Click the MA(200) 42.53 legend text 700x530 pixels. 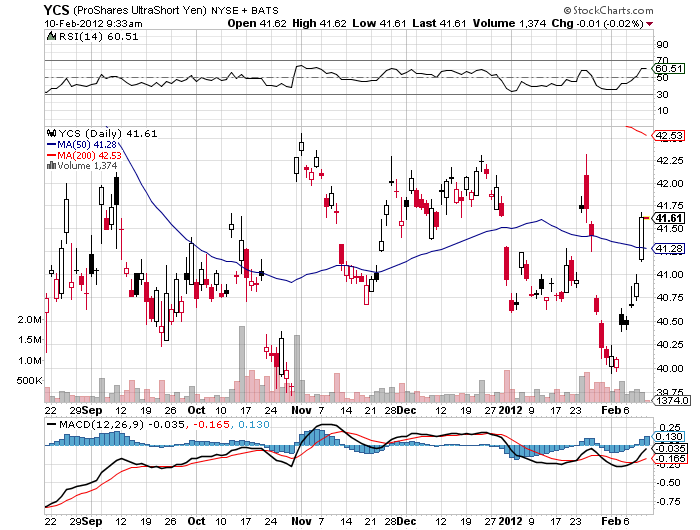pos(89,155)
